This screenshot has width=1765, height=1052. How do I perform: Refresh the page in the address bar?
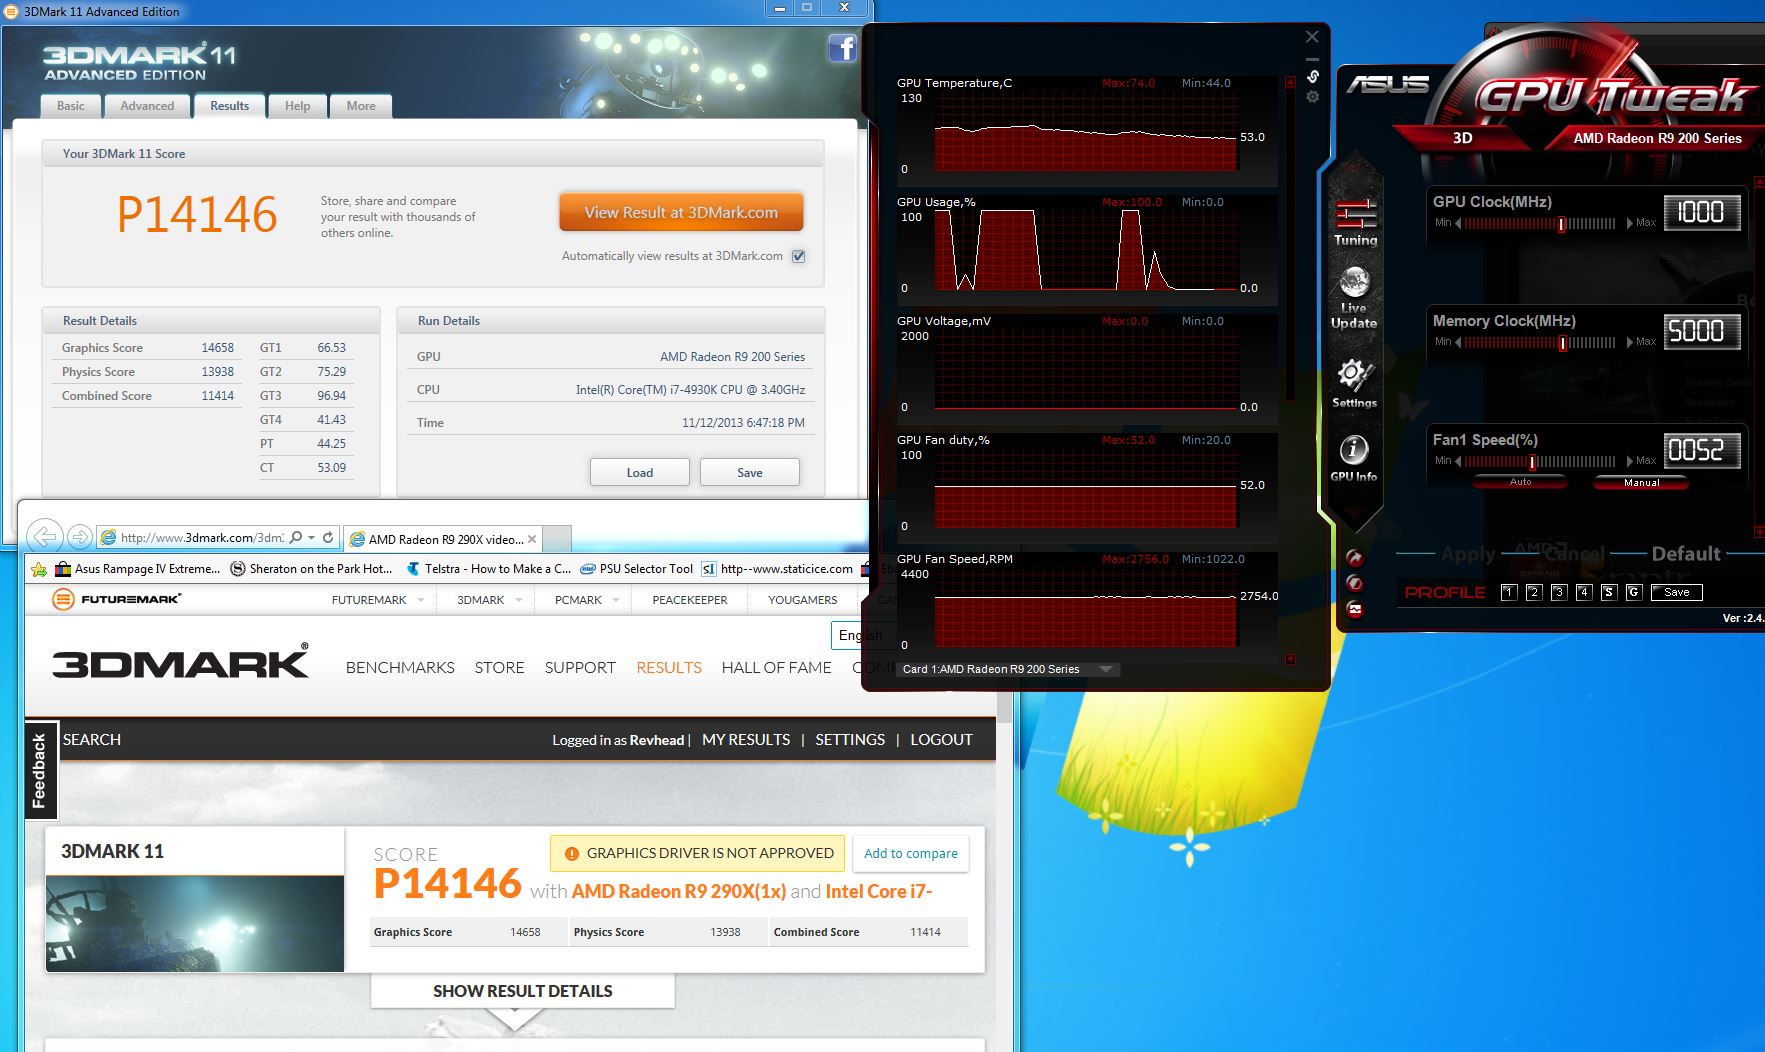click(x=327, y=537)
